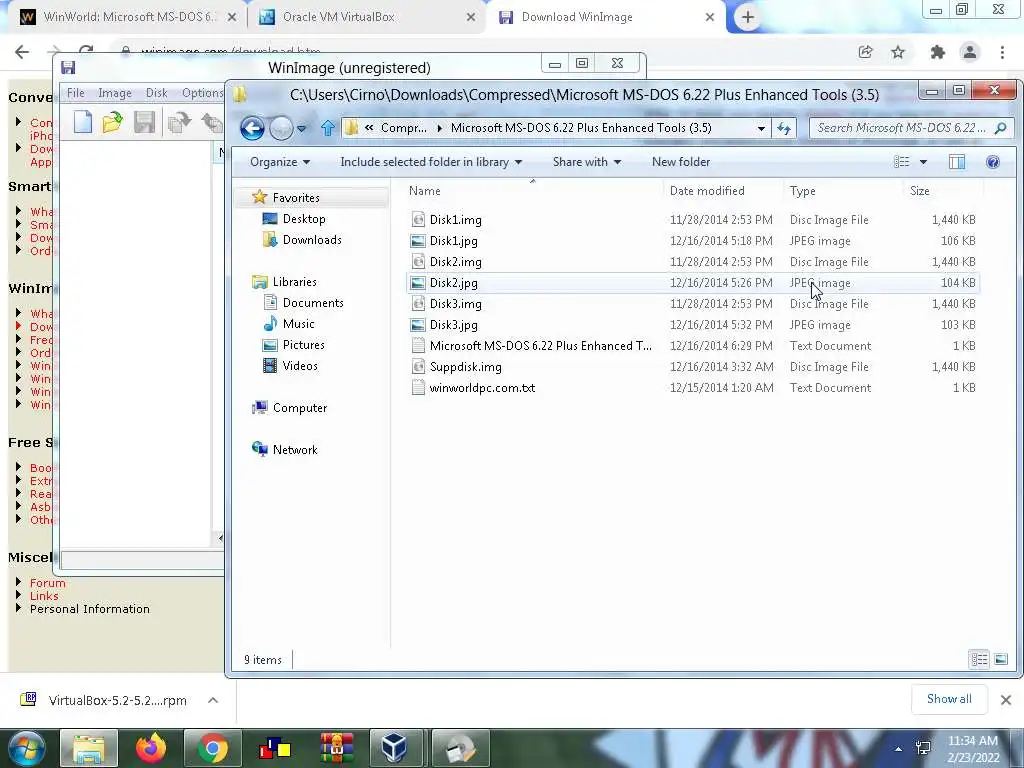Open Chrome from the taskbar
Image resolution: width=1024 pixels, height=768 pixels.
(x=212, y=748)
